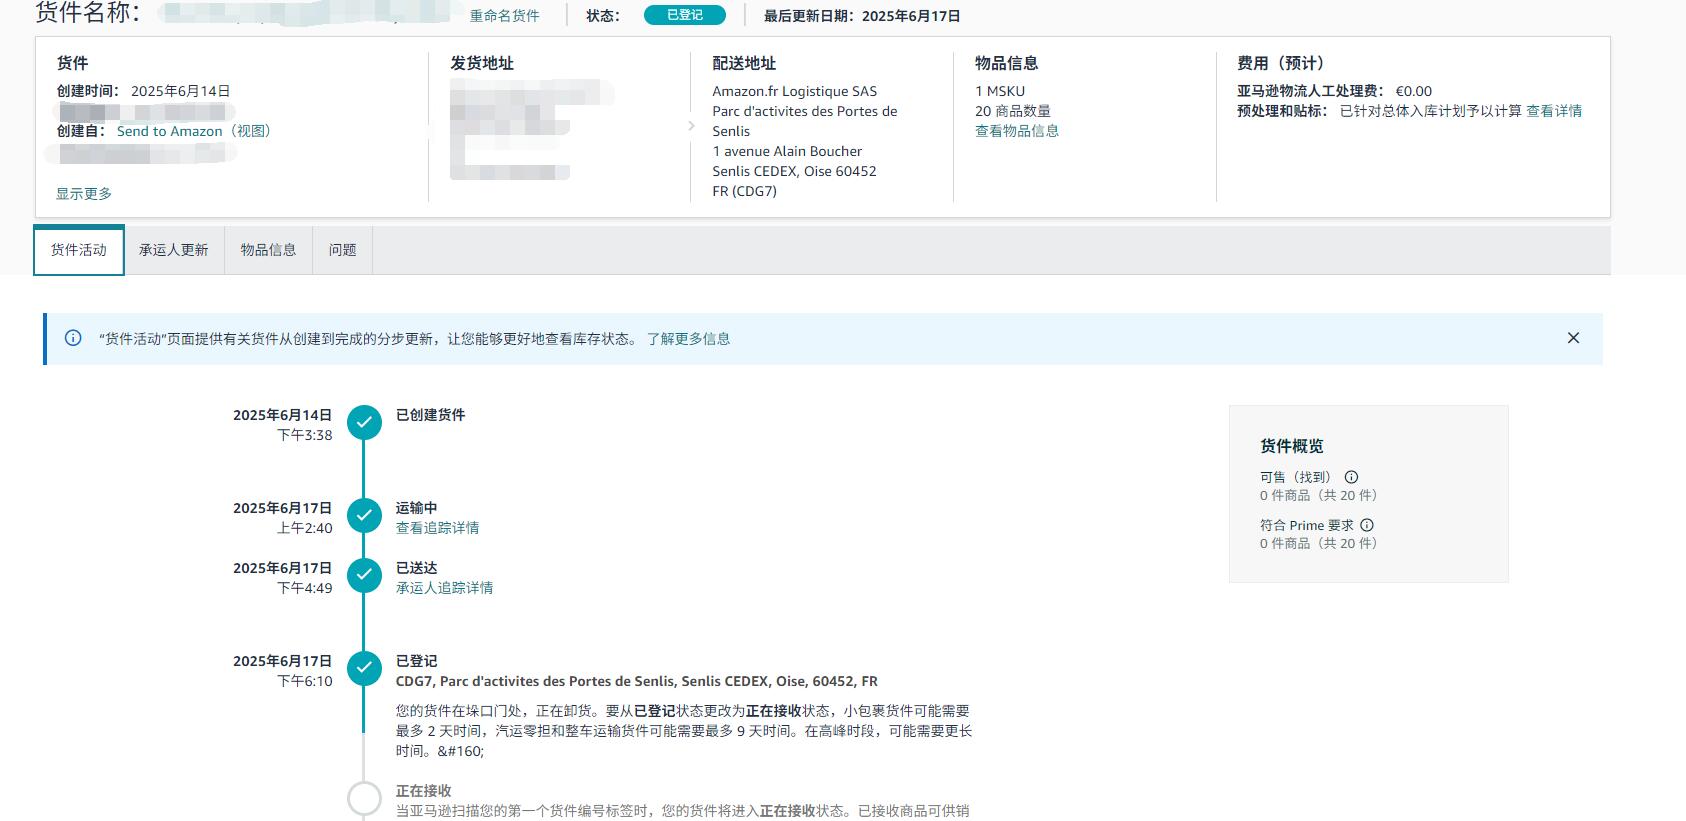Open the Send to Amazon（视图）link
The image size is (1686, 821).
click(194, 131)
